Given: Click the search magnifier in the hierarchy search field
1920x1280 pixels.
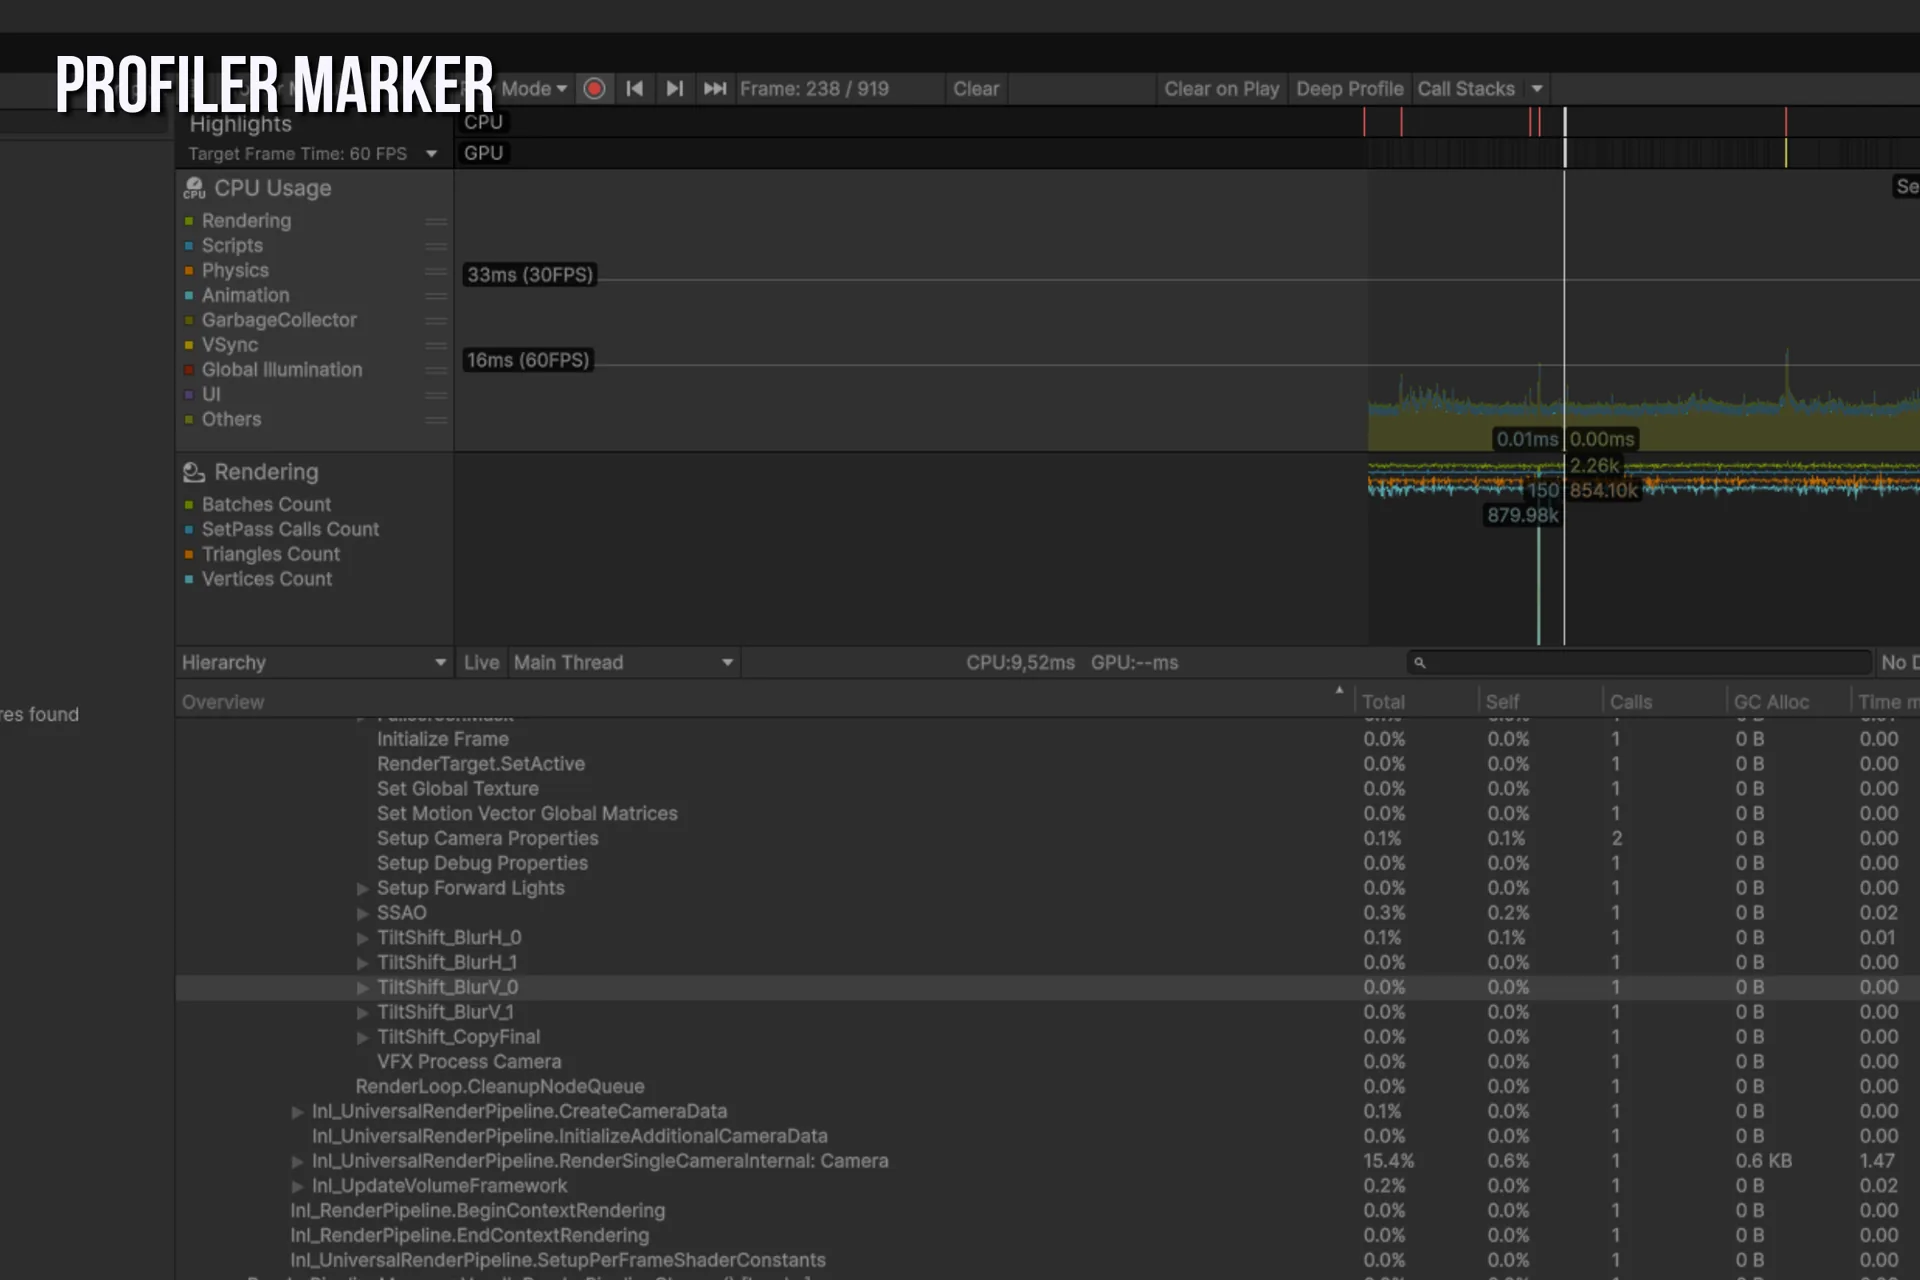Looking at the screenshot, I should (x=1419, y=662).
